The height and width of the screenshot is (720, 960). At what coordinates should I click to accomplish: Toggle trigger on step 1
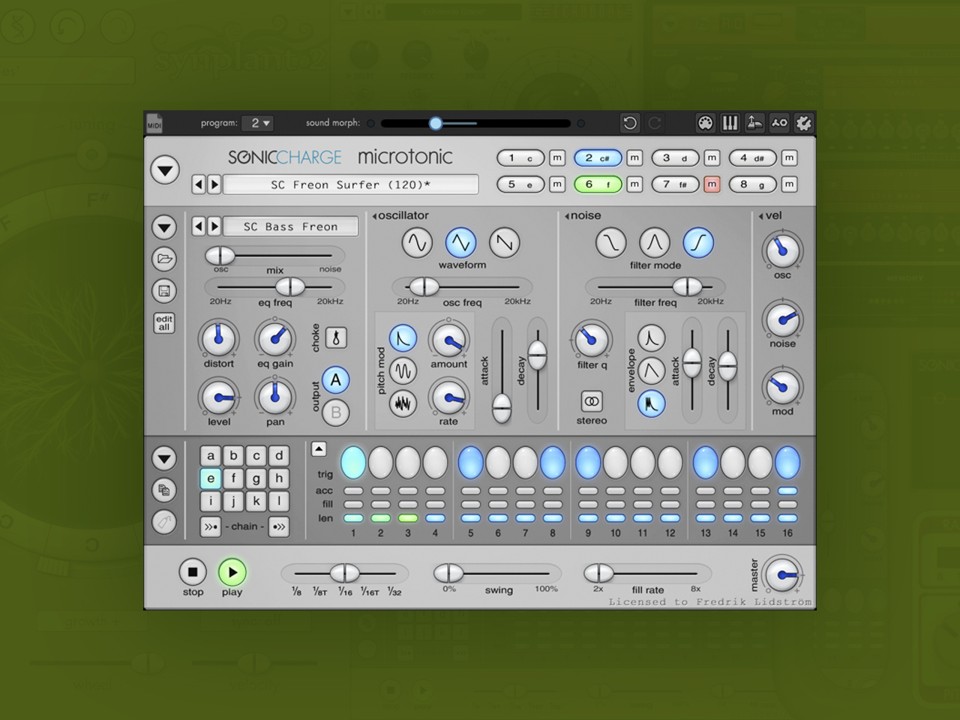tap(353, 462)
